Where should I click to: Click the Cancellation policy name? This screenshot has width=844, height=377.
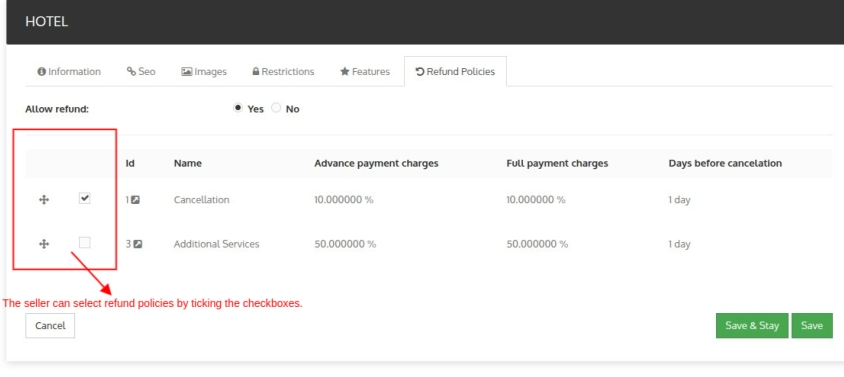coord(201,200)
